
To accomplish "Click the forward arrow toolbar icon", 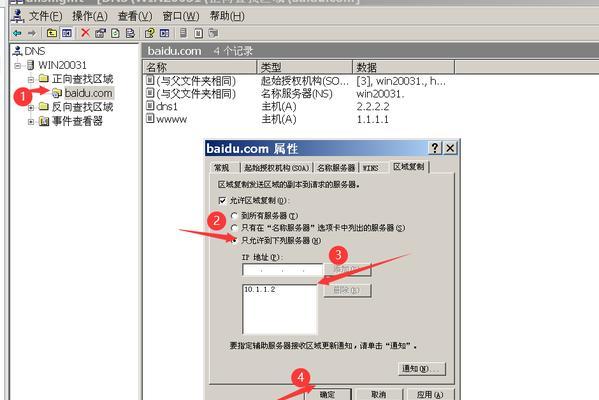I will tap(32, 33).
